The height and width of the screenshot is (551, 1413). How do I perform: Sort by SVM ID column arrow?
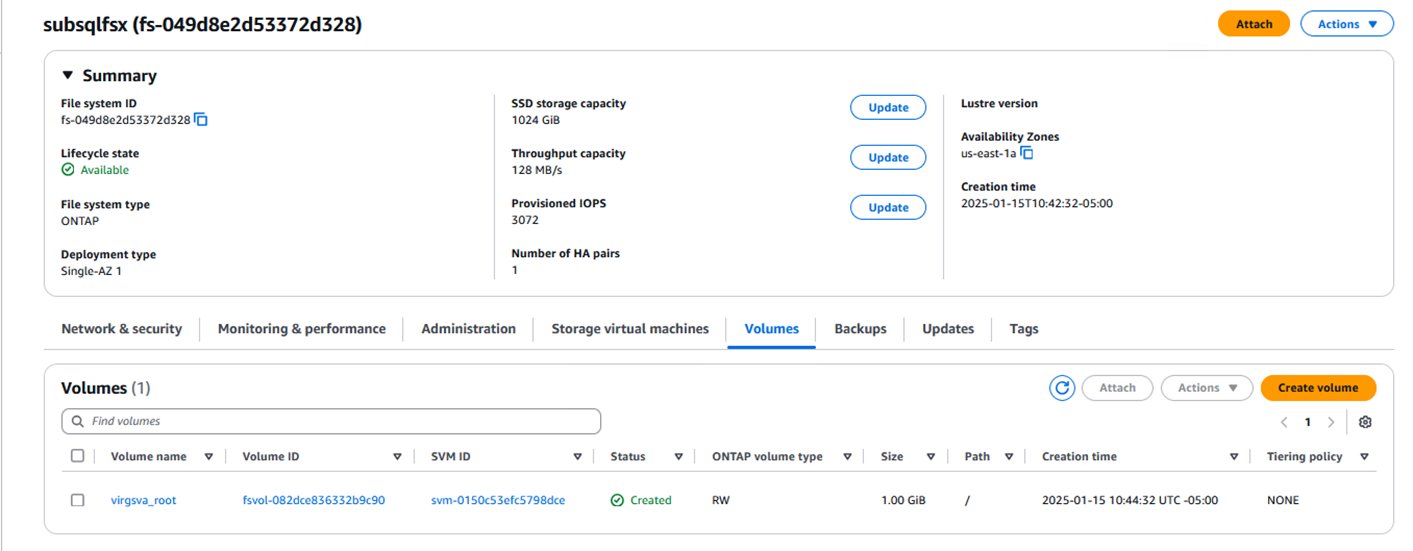(x=578, y=457)
